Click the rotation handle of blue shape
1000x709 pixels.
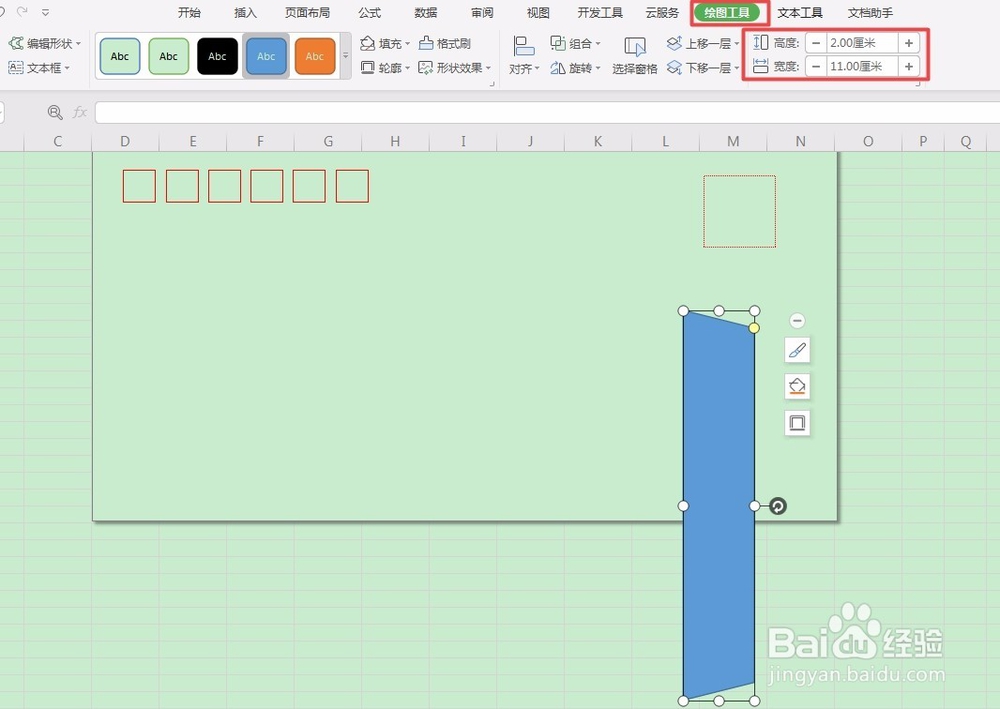[777, 506]
